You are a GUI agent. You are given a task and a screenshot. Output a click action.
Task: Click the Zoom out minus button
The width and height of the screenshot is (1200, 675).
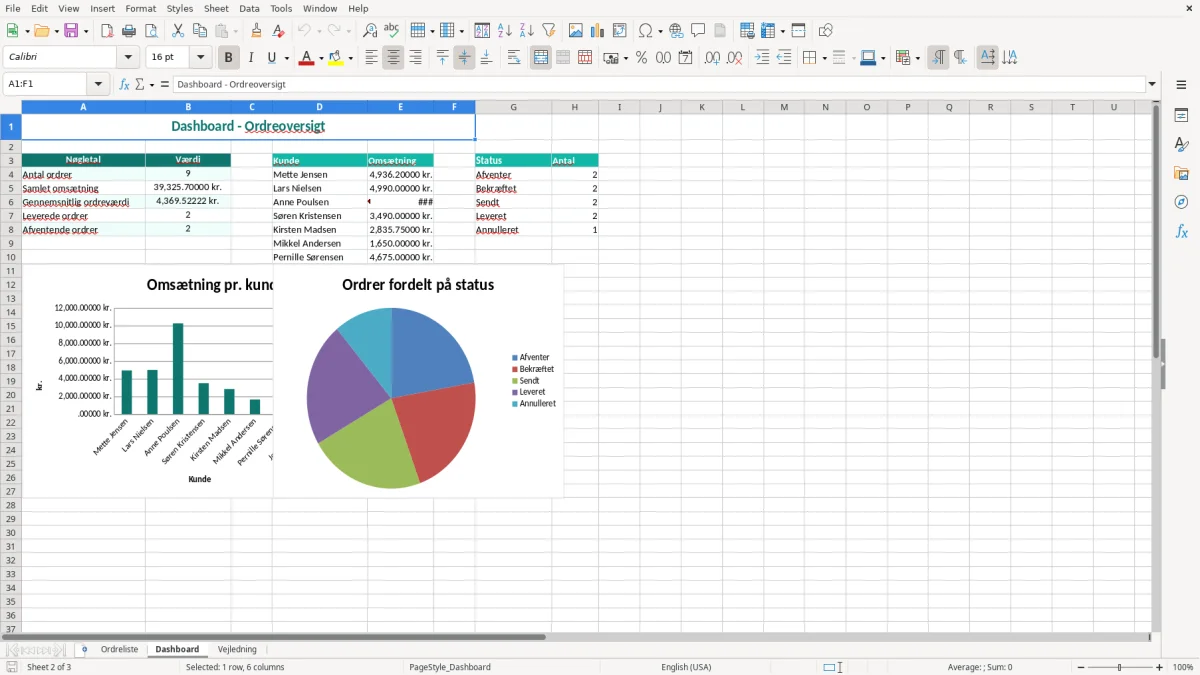tap(1081, 667)
